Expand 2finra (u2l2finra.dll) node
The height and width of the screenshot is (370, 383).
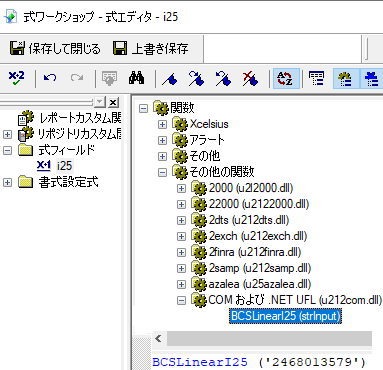pos(181,252)
